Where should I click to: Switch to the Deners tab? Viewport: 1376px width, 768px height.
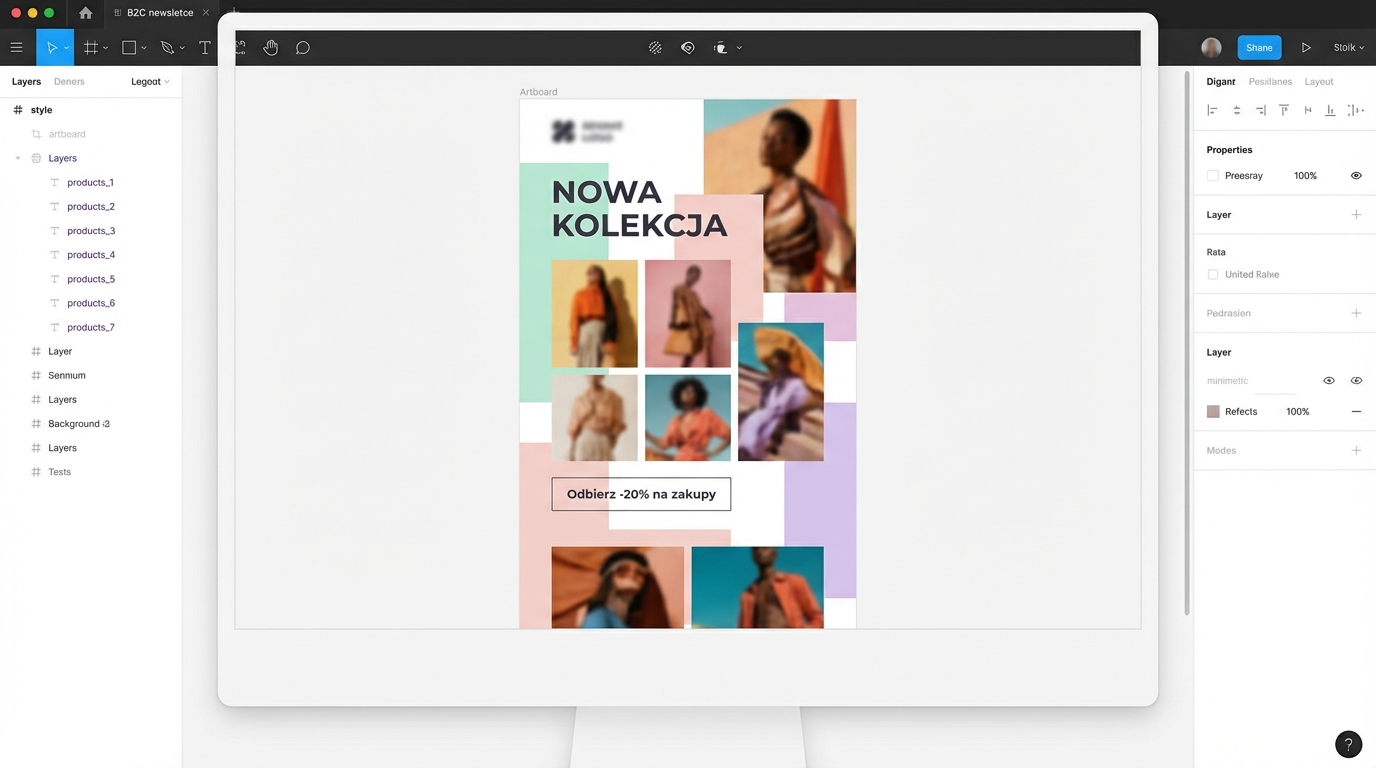[x=69, y=82]
